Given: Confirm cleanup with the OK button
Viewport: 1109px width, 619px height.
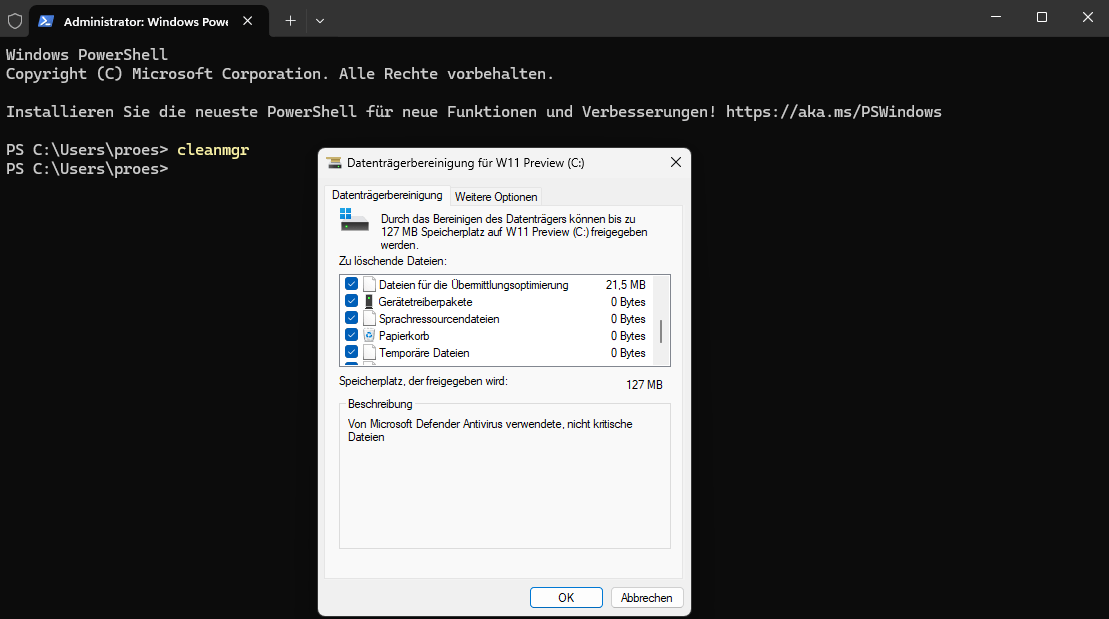Looking at the screenshot, I should tap(566, 598).
